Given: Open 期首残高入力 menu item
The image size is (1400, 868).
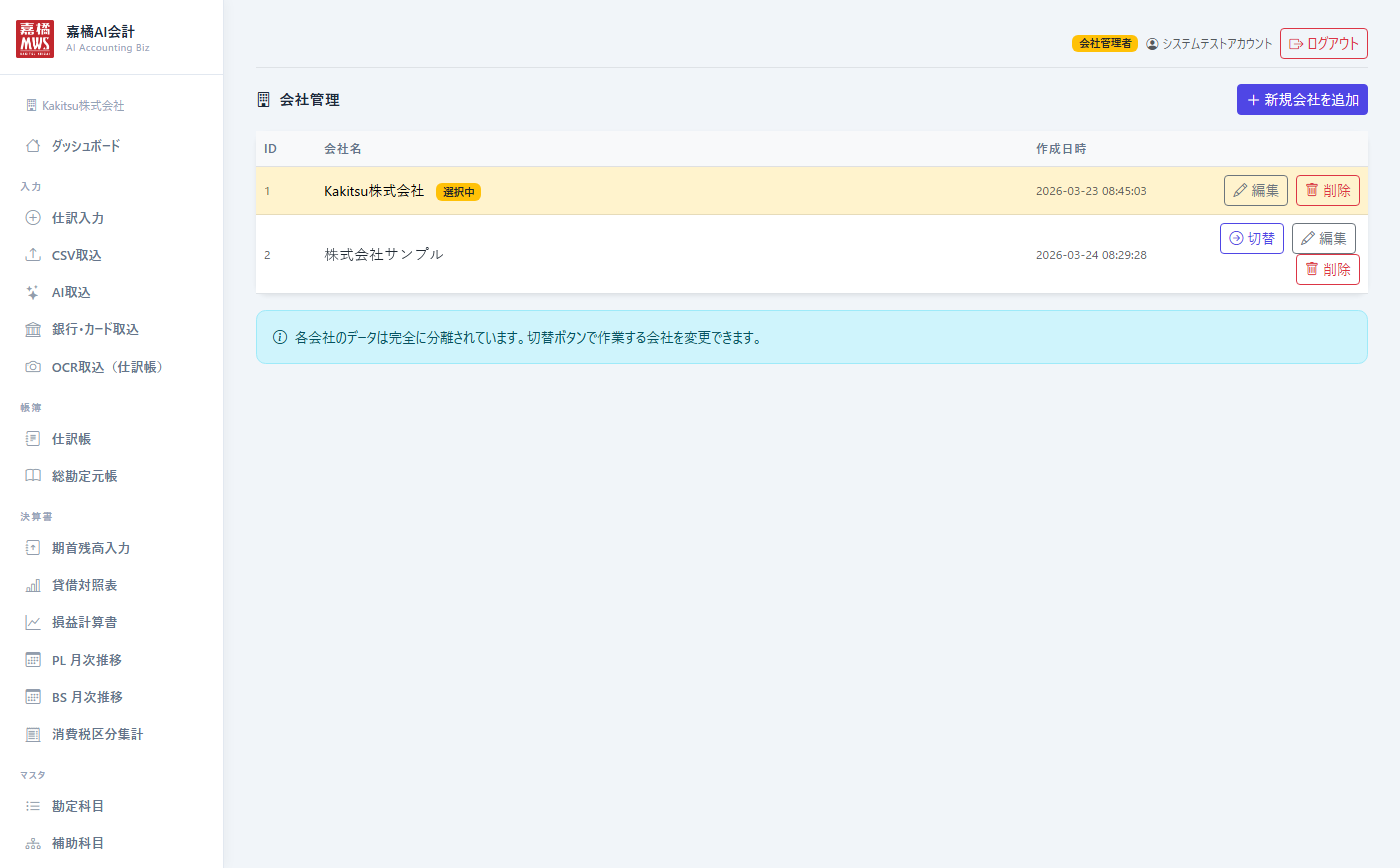Looking at the screenshot, I should tap(111, 548).
